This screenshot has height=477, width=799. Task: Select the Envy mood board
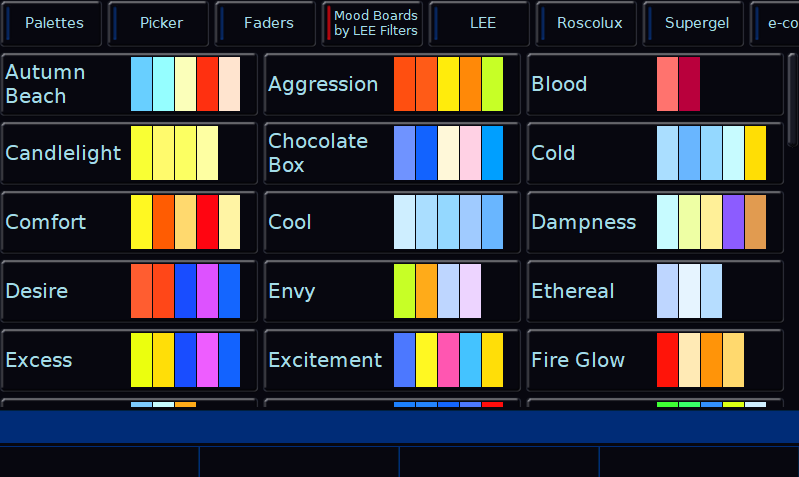click(392, 291)
